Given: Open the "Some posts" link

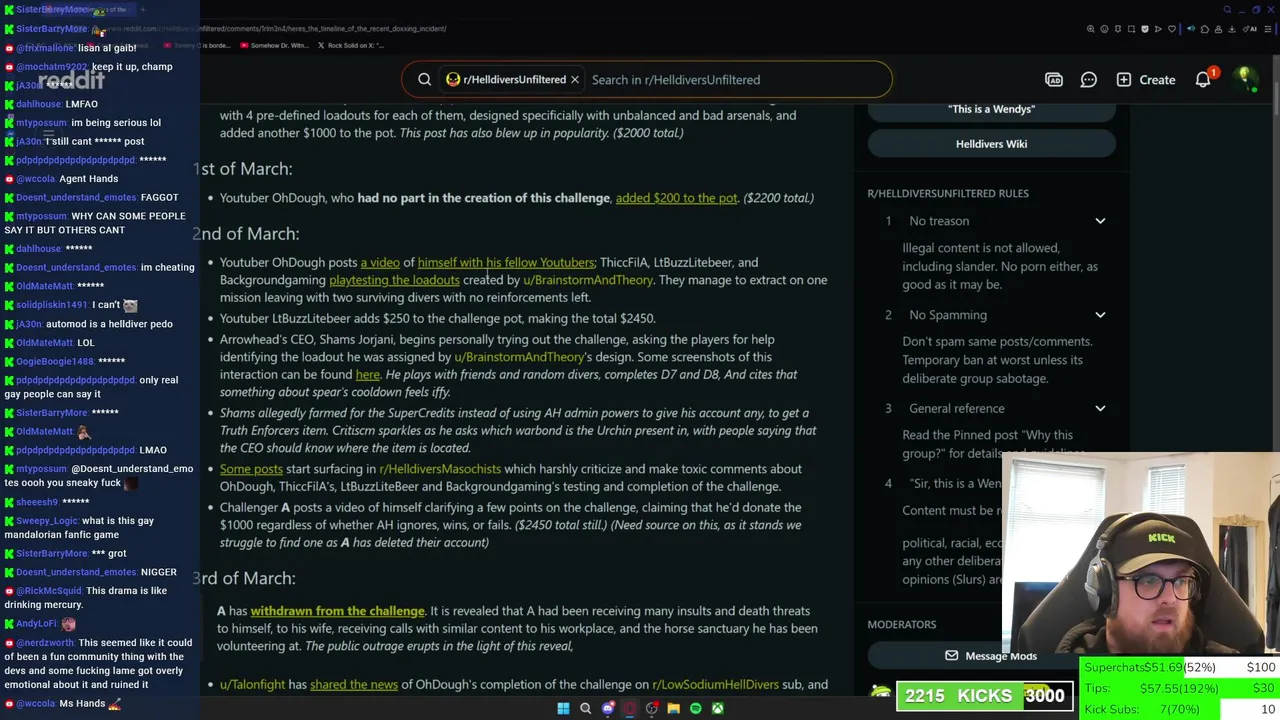Looking at the screenshot, I should point(251,469).
